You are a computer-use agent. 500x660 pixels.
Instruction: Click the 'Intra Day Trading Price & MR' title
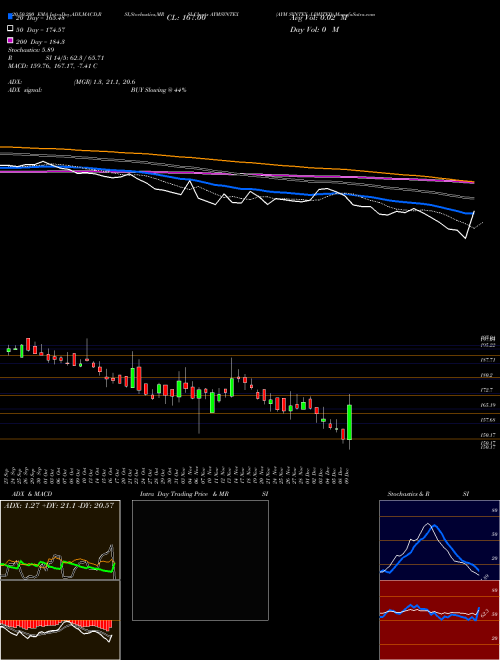(x=184, y=494)
